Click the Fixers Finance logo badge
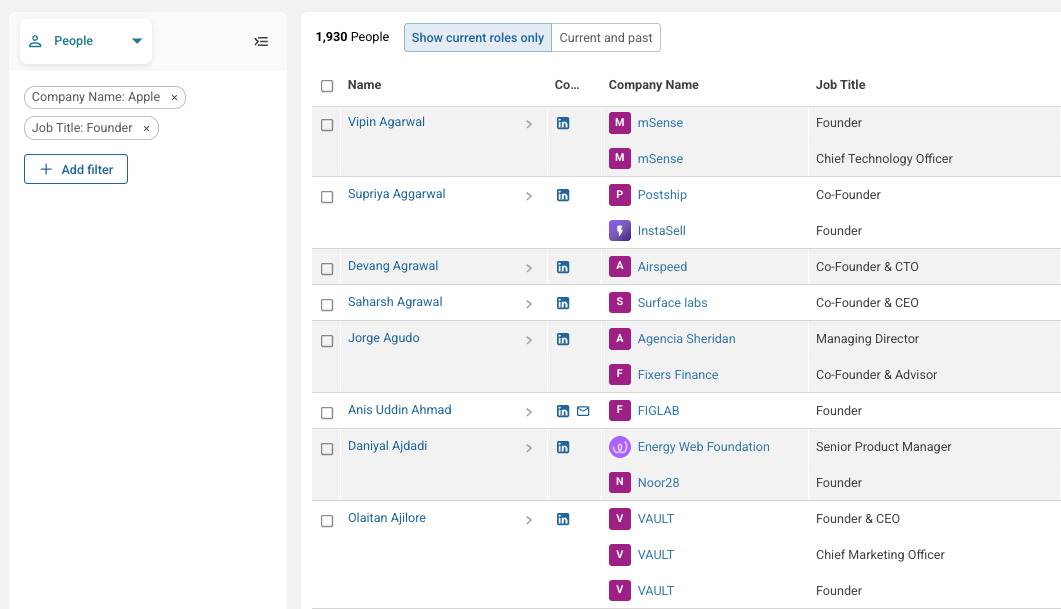This screenshot has width=1061, height=609. (620, 374)
